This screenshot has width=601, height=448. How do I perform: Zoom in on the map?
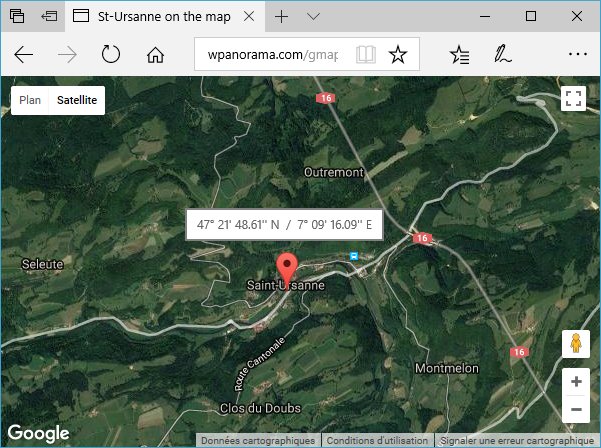(576, 382)
